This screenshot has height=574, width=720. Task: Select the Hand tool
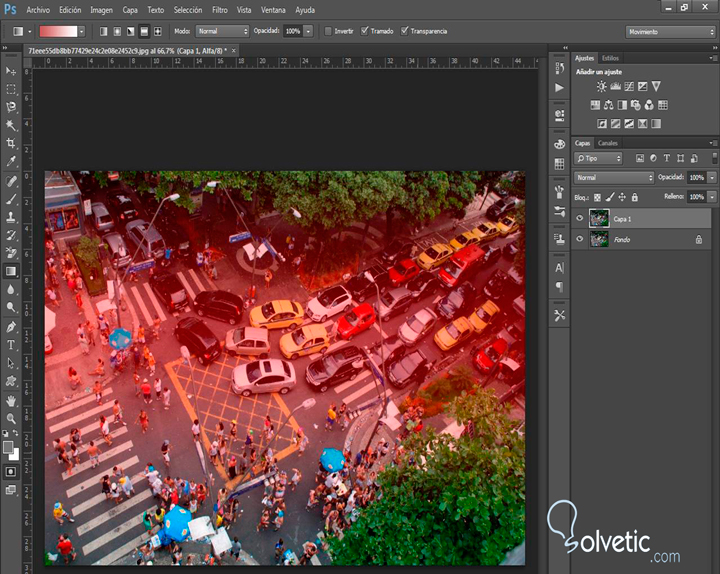(11, 401)
